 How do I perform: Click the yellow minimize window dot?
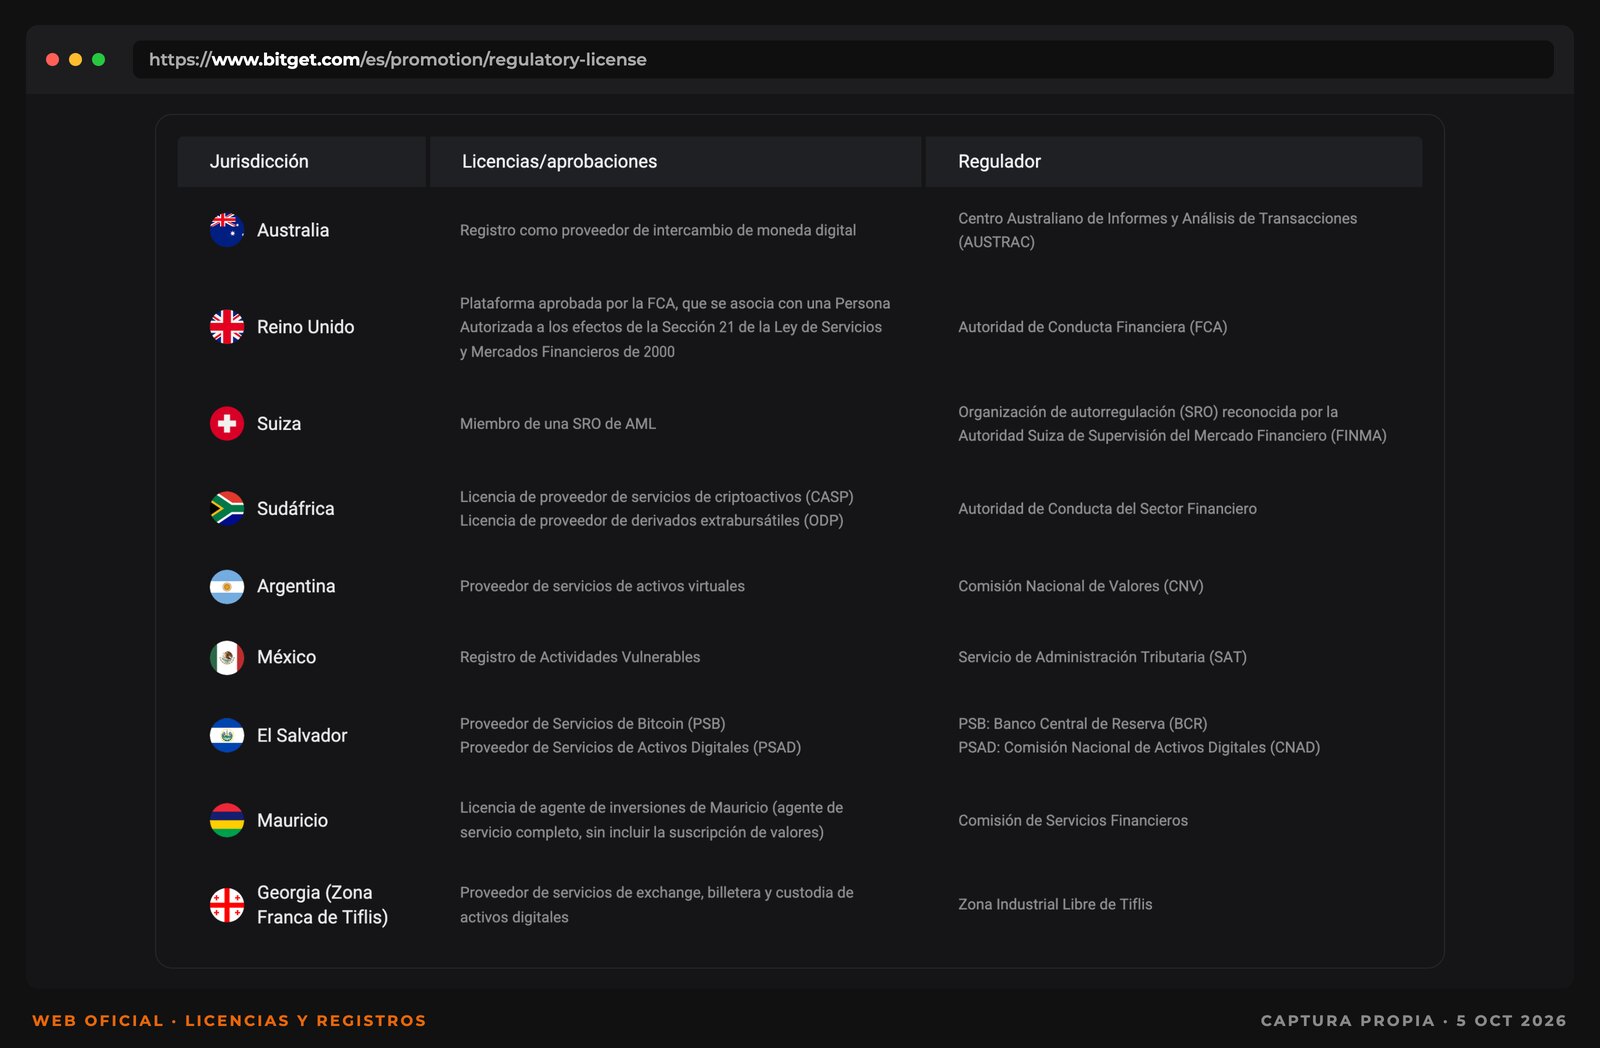coord(75,60)
